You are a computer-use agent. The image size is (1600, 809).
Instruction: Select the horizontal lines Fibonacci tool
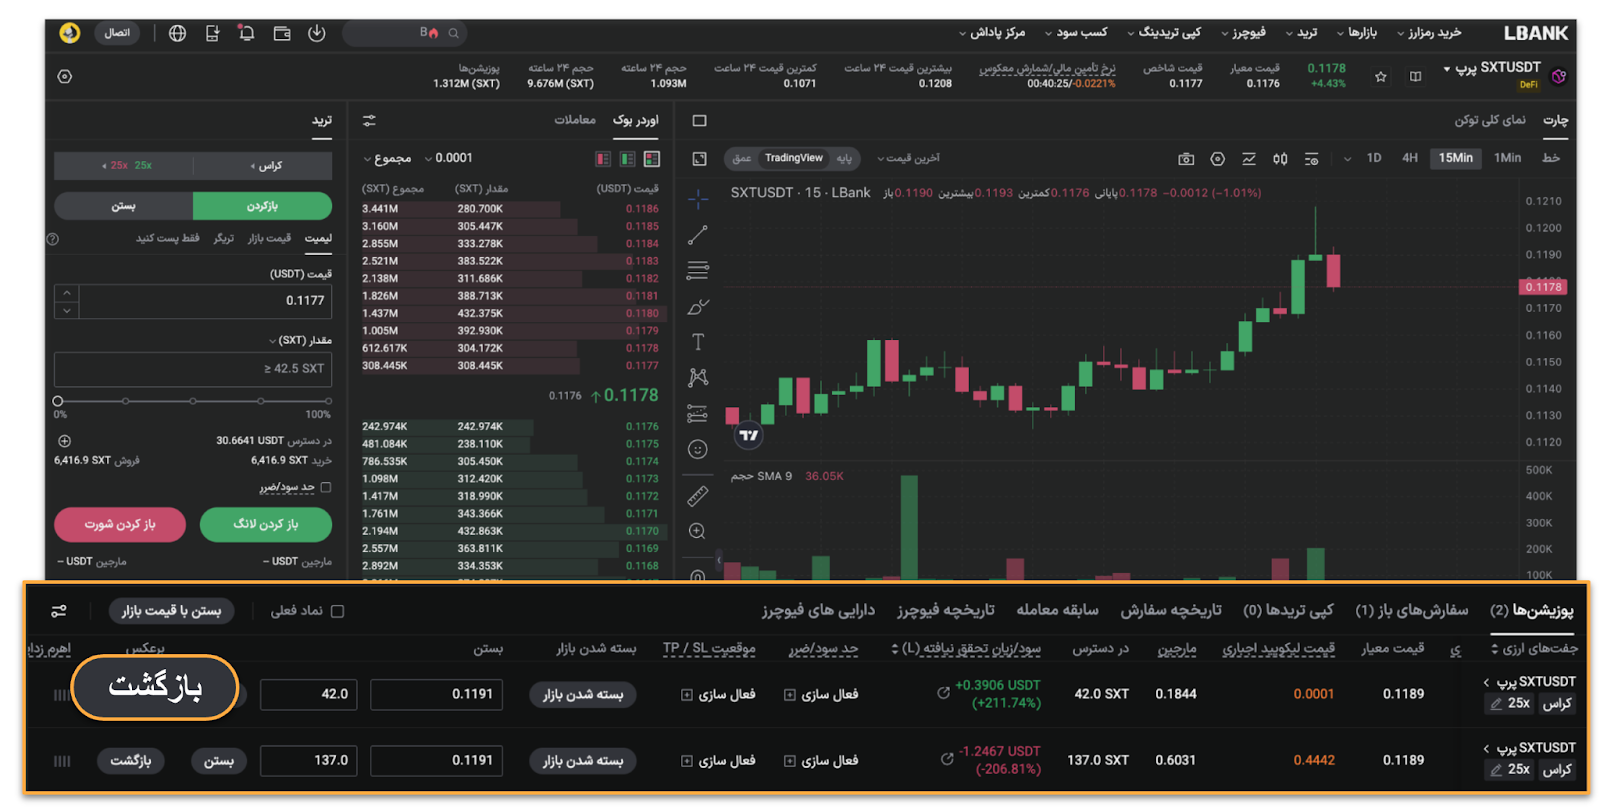698,270
